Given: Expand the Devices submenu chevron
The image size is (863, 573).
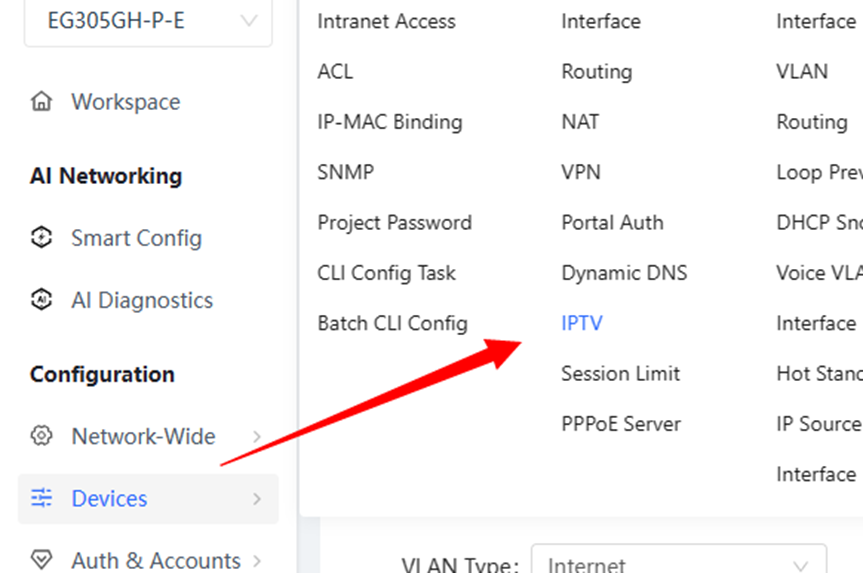Looking at the screenshot, I should click(x=256, y=499).
